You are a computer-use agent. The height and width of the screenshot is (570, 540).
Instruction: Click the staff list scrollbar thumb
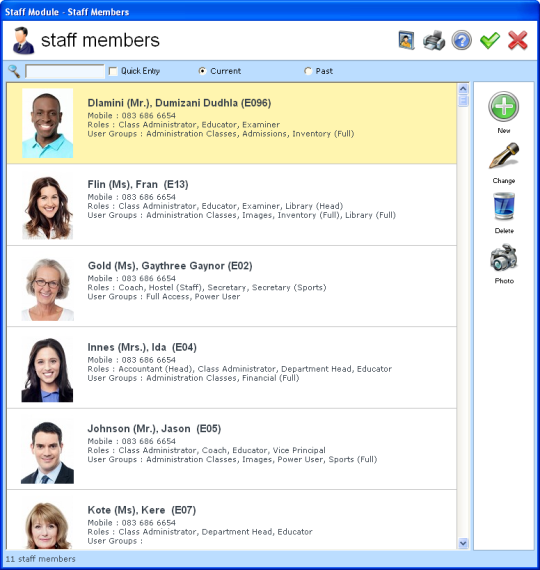click(x=463, y=101)
